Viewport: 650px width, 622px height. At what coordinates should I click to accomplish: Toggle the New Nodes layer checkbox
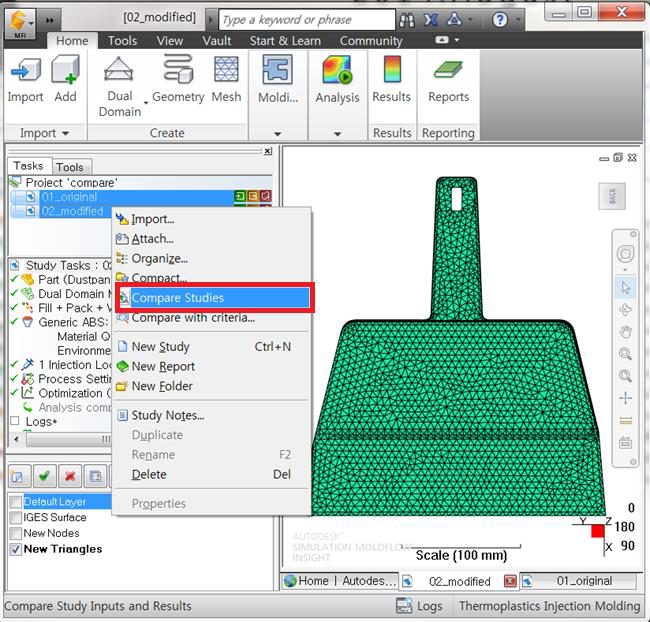pyautogui.click(x=16, y=533)
